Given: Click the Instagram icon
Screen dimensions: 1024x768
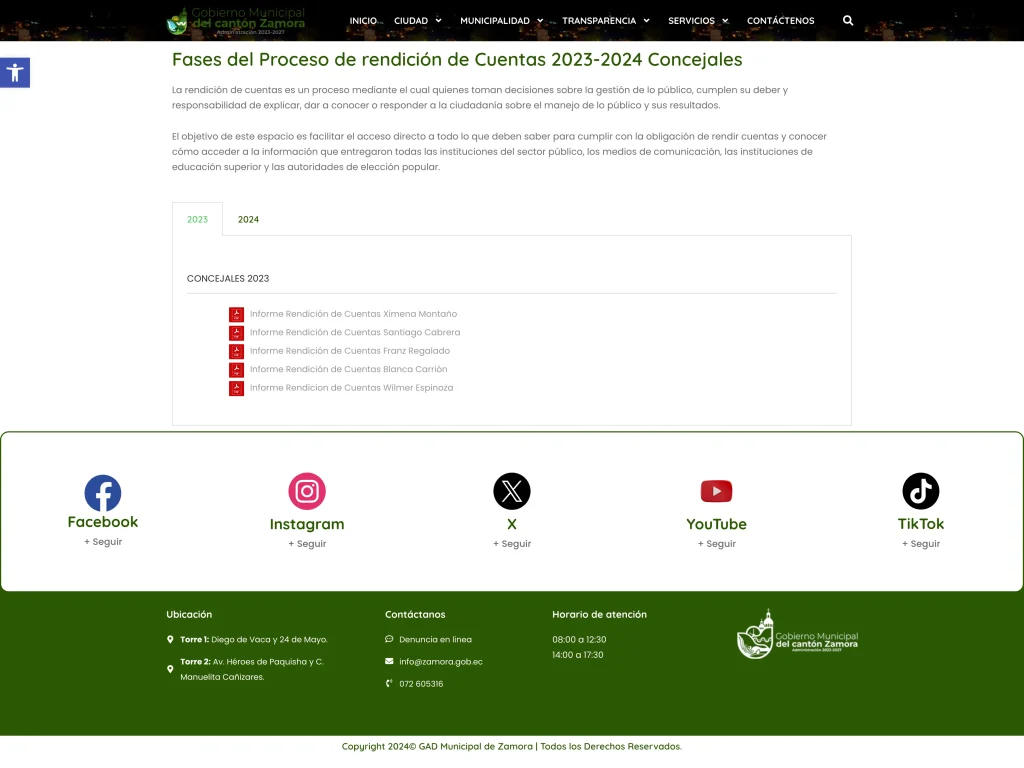Looking at the screenshot, I should tap(307, 491).
